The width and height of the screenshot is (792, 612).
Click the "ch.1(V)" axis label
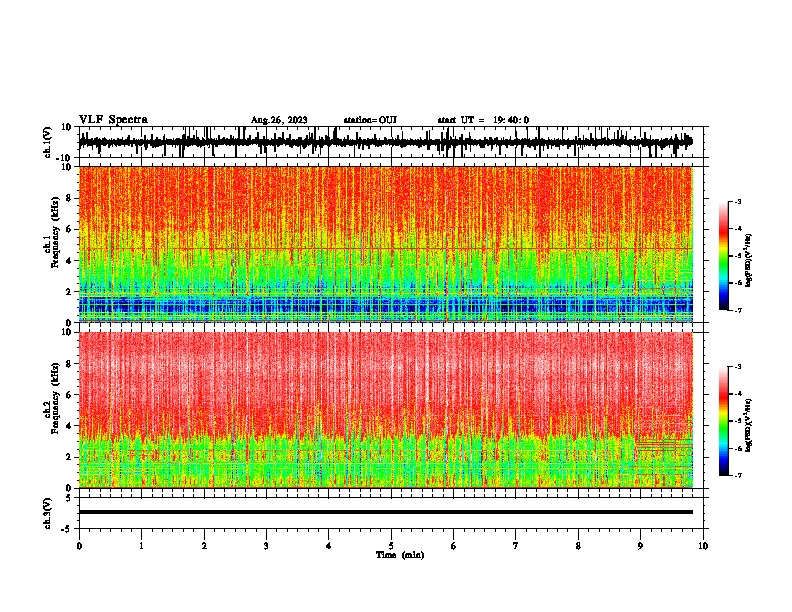click(48, 142)
